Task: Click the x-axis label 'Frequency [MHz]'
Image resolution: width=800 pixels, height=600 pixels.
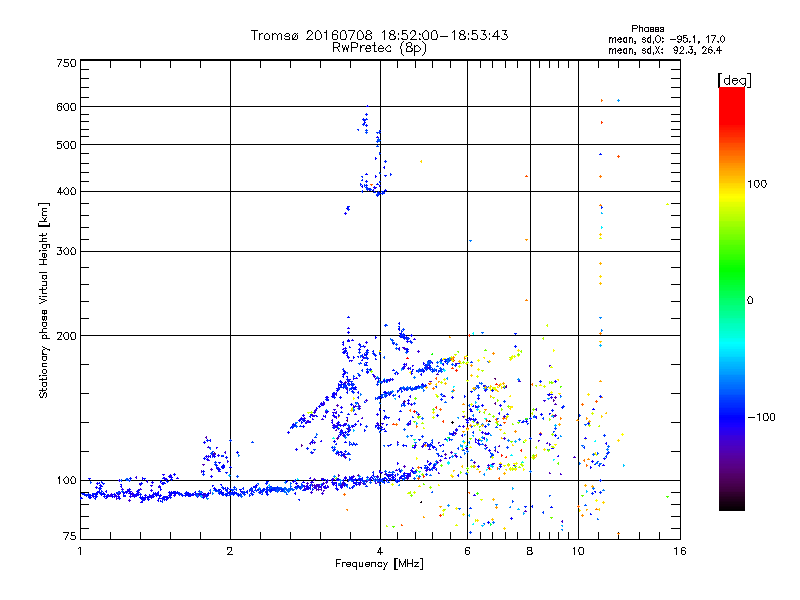Action: 379,564
